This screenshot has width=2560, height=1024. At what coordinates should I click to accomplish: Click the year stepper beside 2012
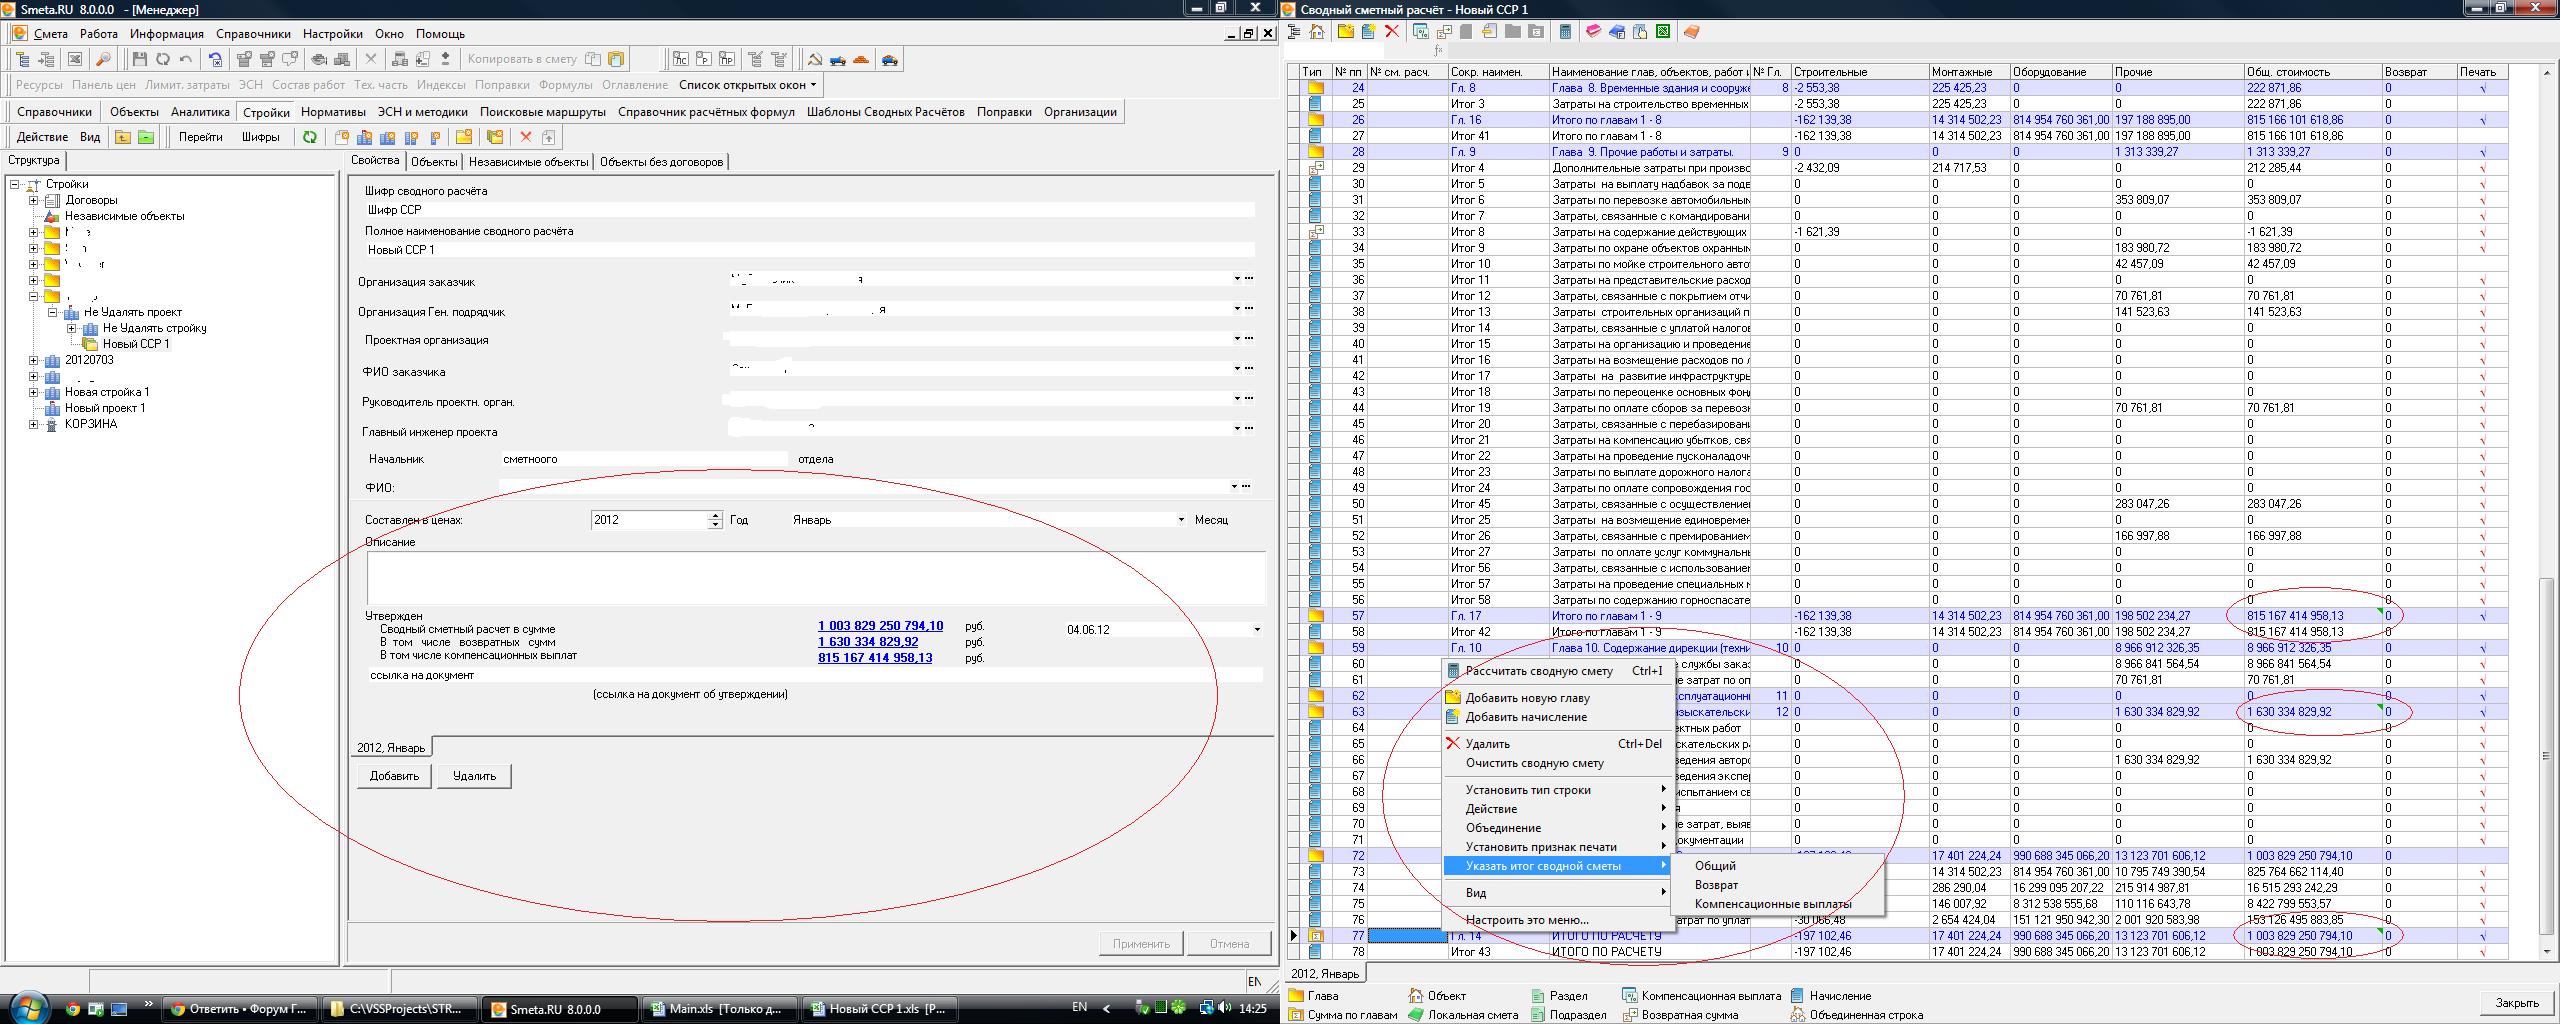[714, 520]
